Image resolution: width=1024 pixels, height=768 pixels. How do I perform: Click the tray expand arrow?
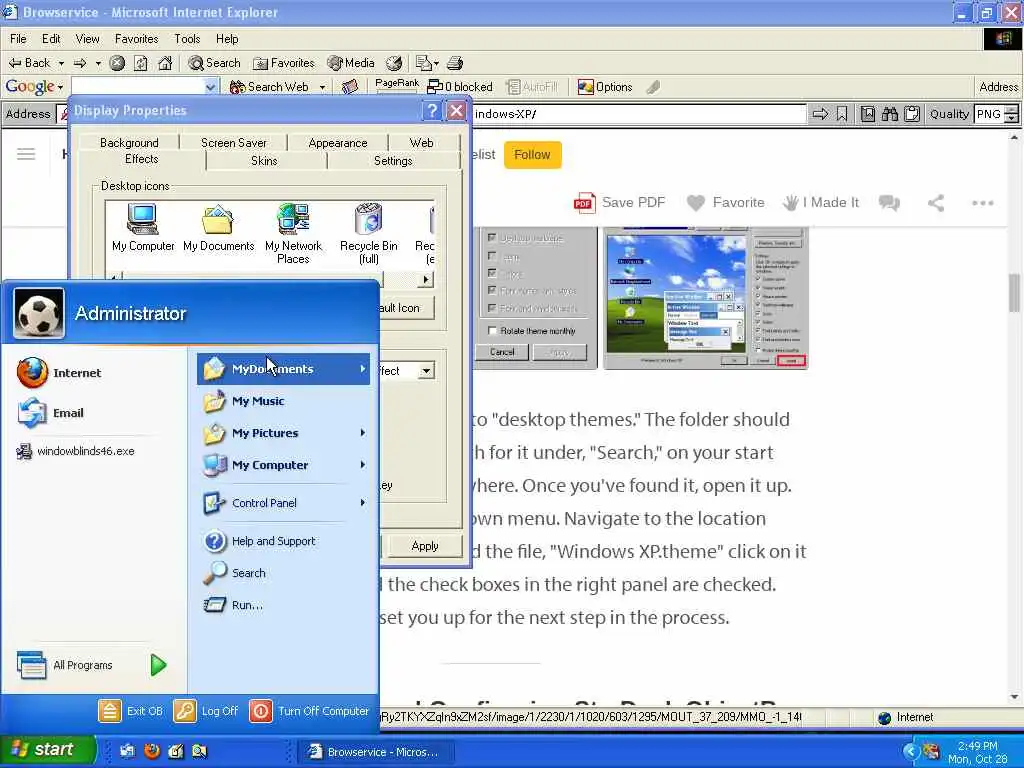(x=909, y=752)
